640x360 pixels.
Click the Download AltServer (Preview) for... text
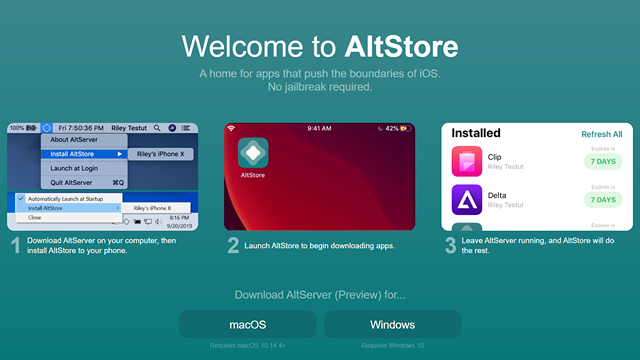(320, 295)
